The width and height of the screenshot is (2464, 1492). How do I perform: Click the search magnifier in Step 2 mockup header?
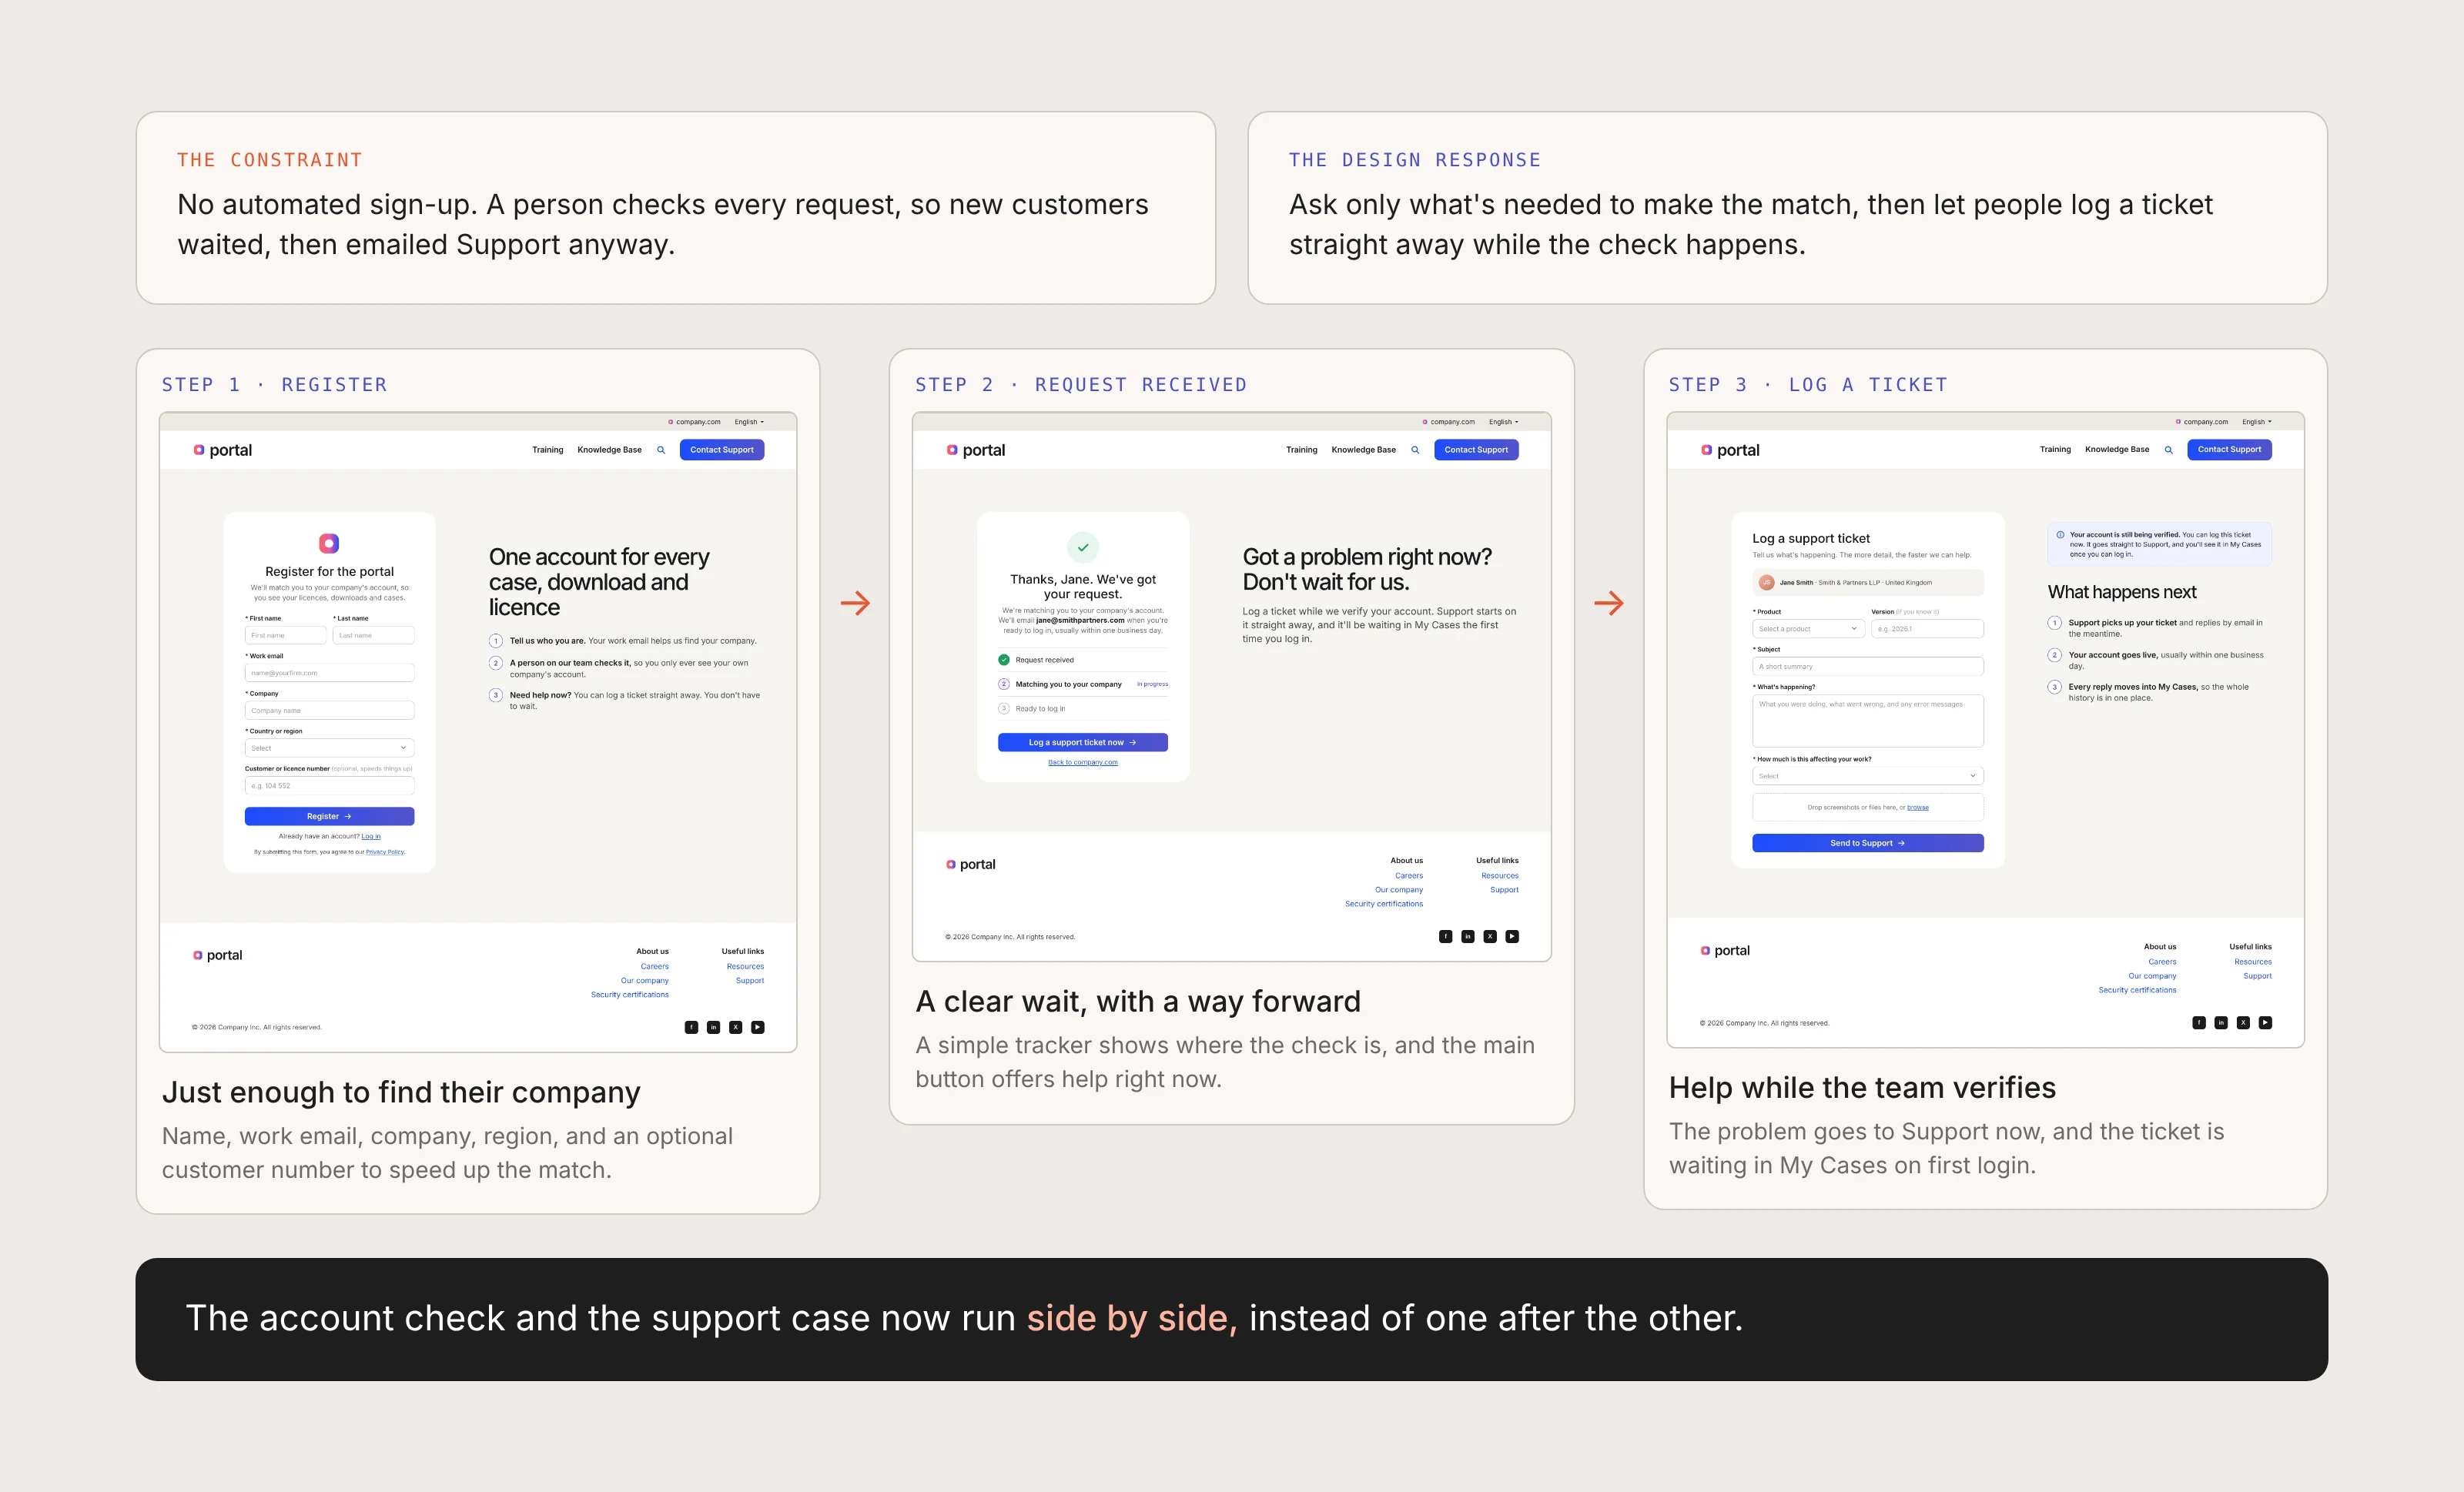[1415, 450]
